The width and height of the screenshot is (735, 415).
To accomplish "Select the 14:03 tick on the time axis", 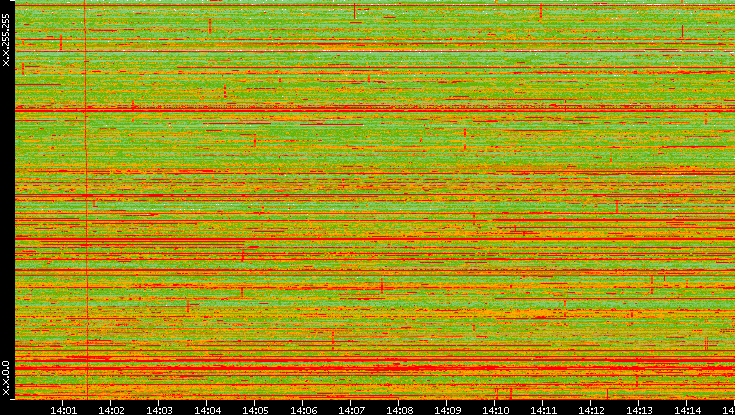I will (x=160, y=408).
